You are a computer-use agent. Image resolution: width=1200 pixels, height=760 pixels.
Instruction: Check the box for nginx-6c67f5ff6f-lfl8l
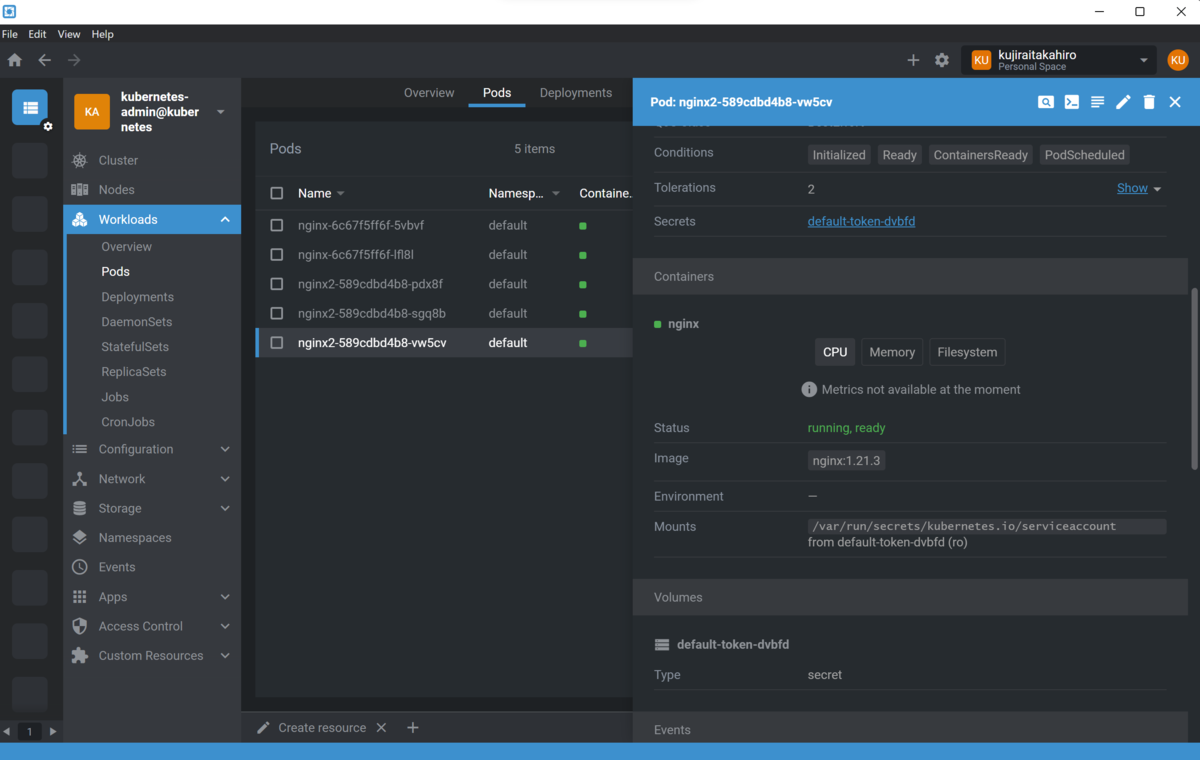click(277, 254)
